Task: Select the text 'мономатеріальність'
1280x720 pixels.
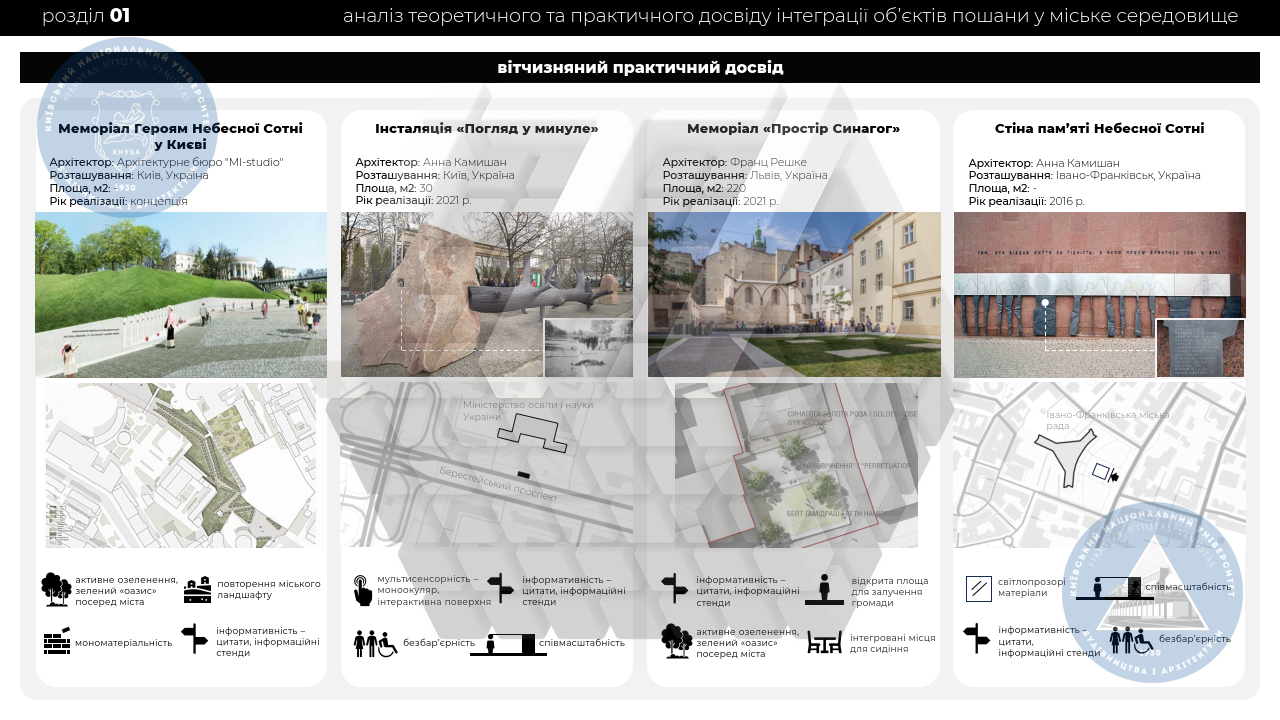Action: [124, 643]
